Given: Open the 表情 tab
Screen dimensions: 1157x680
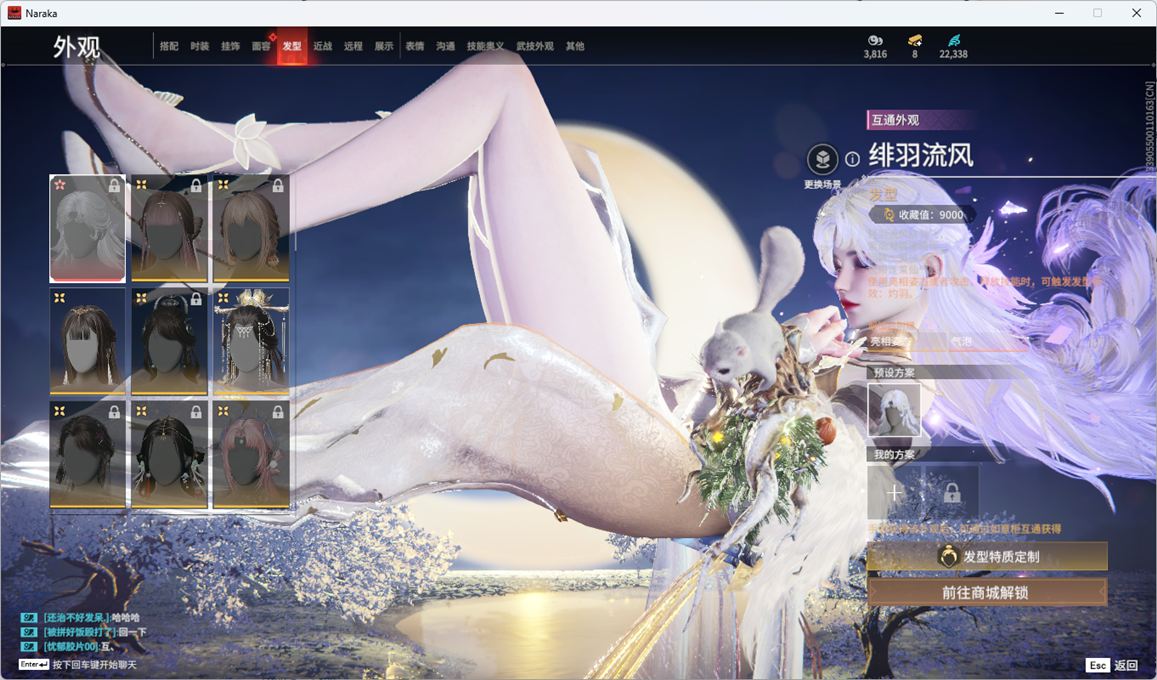Looking at the screenshot, I should 415,46.
